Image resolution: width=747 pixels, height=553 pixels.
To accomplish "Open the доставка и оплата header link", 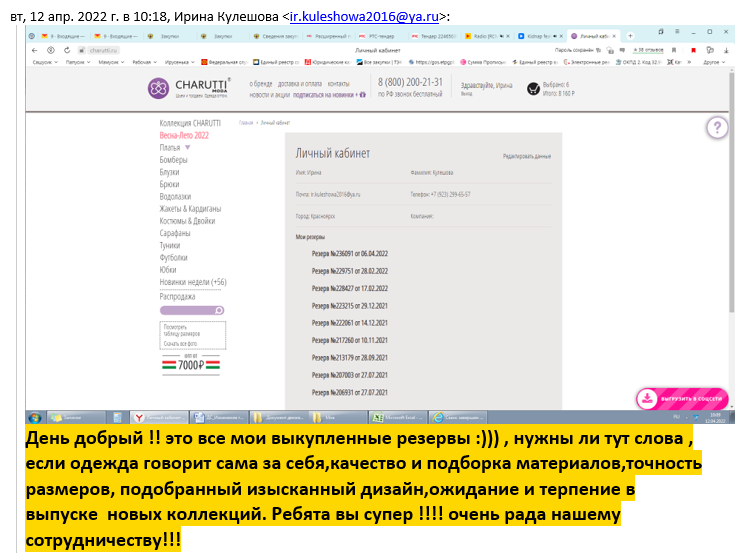I will pos(300,84).
